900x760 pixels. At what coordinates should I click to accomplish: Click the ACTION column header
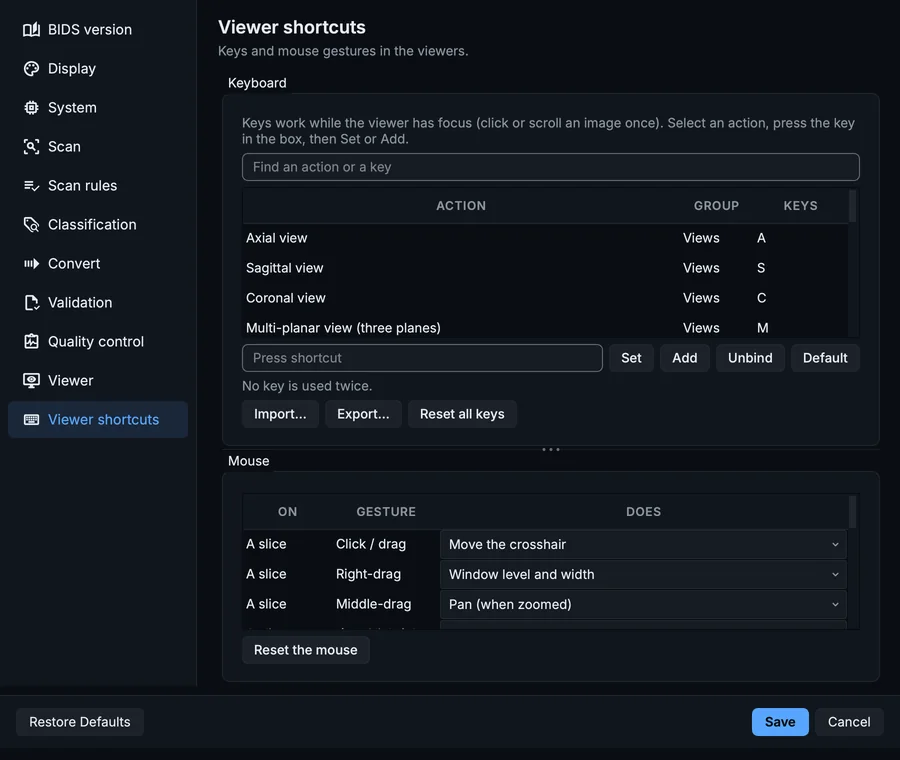(461, 205)
